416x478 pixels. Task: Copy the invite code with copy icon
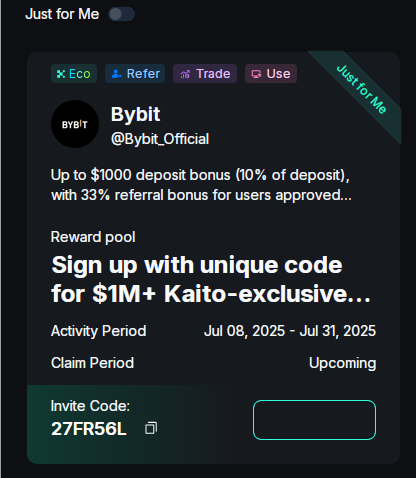coord(151,428)
